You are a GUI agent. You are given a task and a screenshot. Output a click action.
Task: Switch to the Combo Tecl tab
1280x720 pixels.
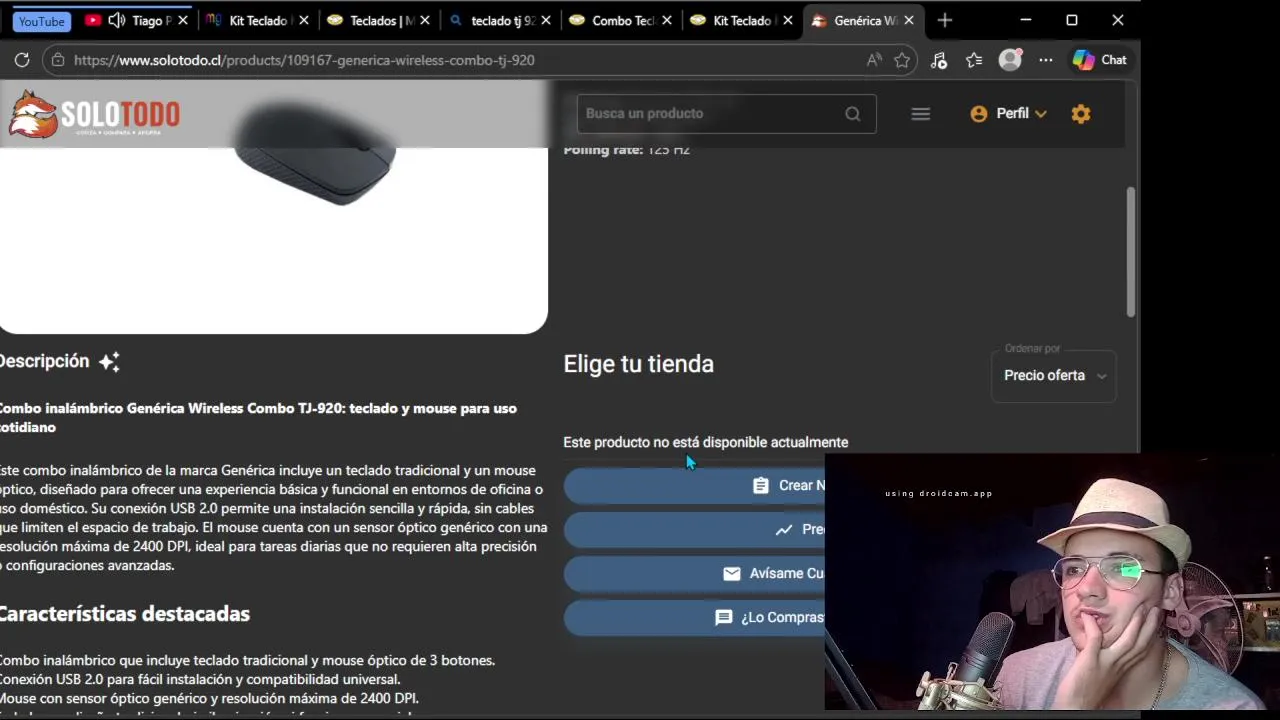point(622,20)
